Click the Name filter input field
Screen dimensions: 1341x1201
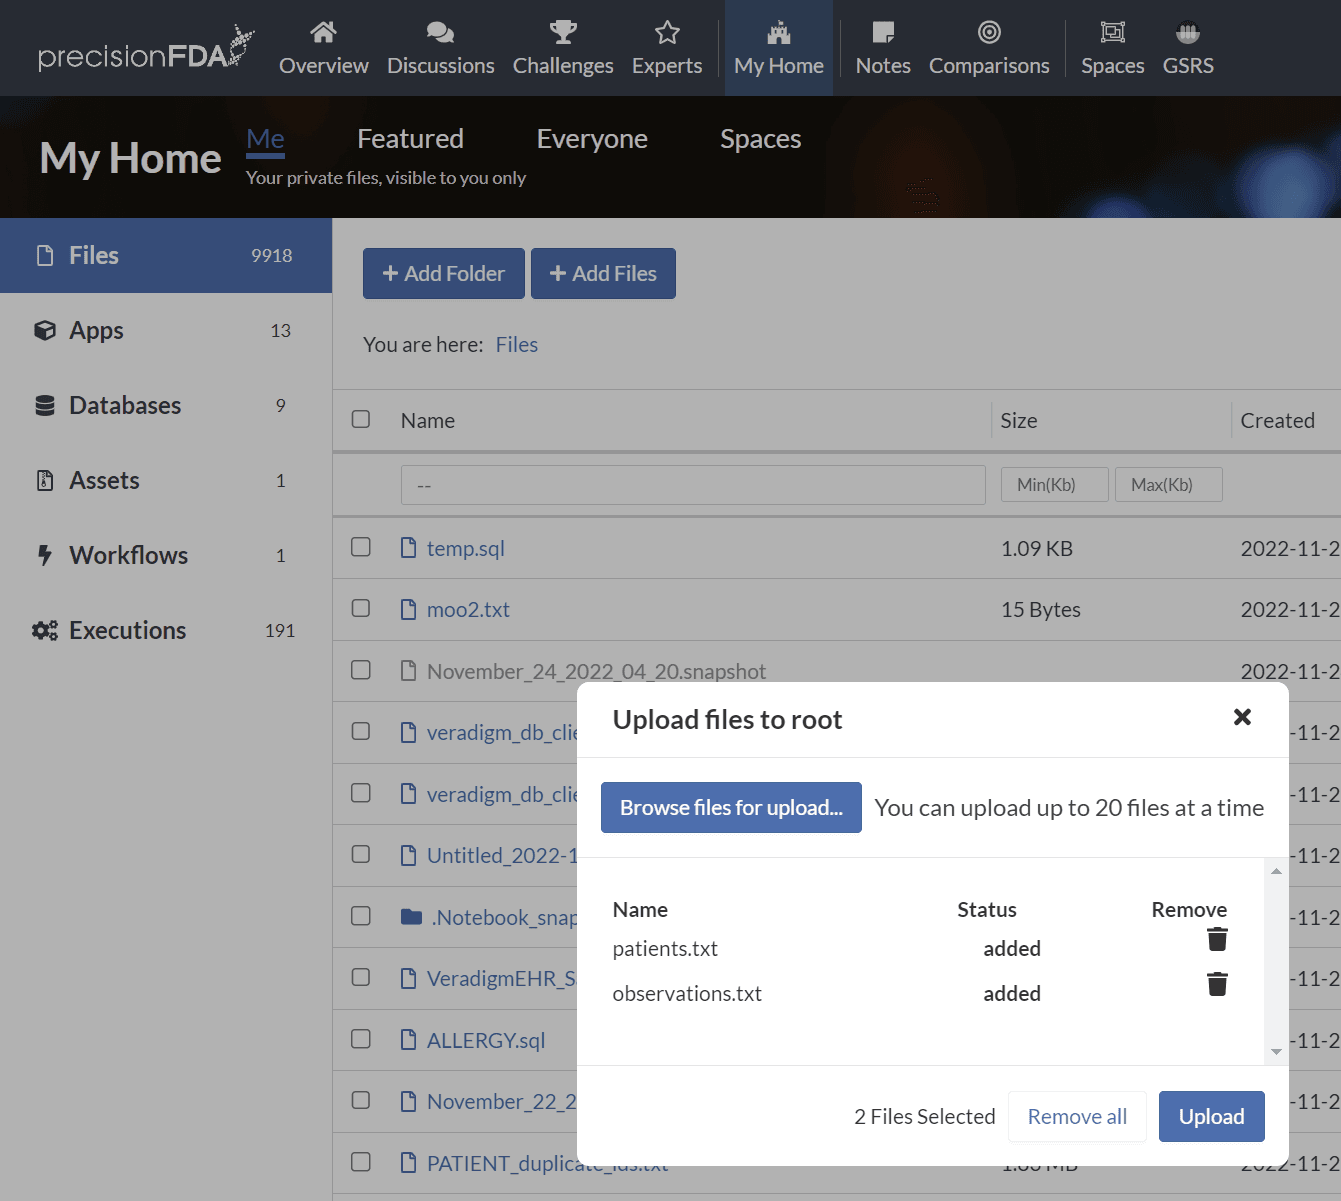tap(692, 485)
